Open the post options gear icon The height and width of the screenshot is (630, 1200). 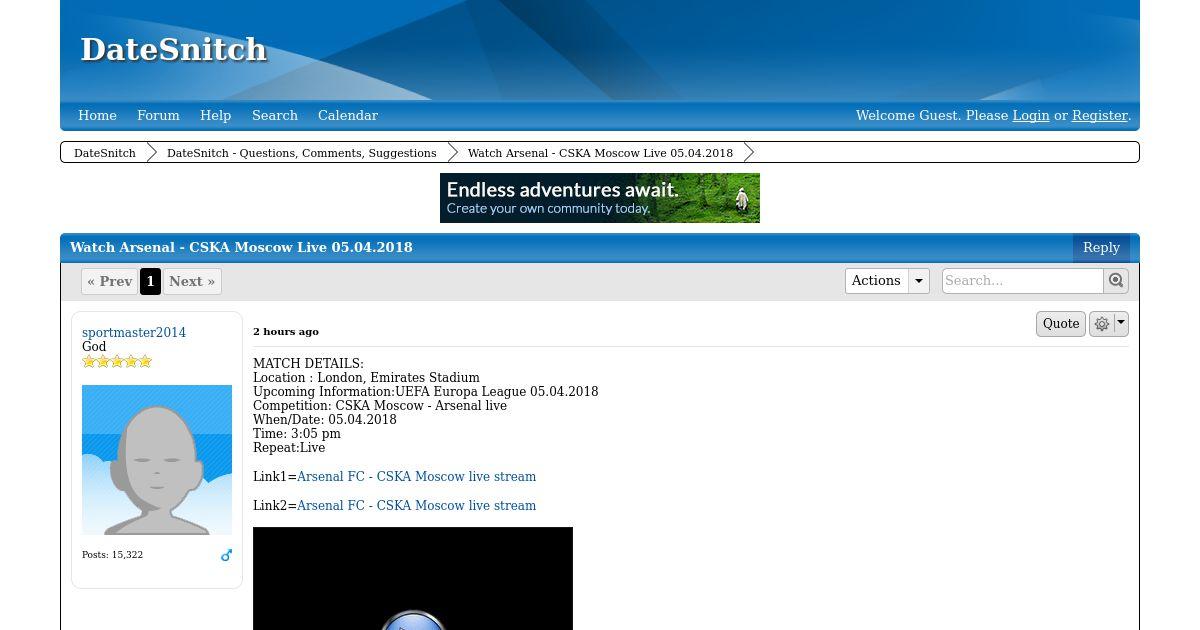[1102, 324]
